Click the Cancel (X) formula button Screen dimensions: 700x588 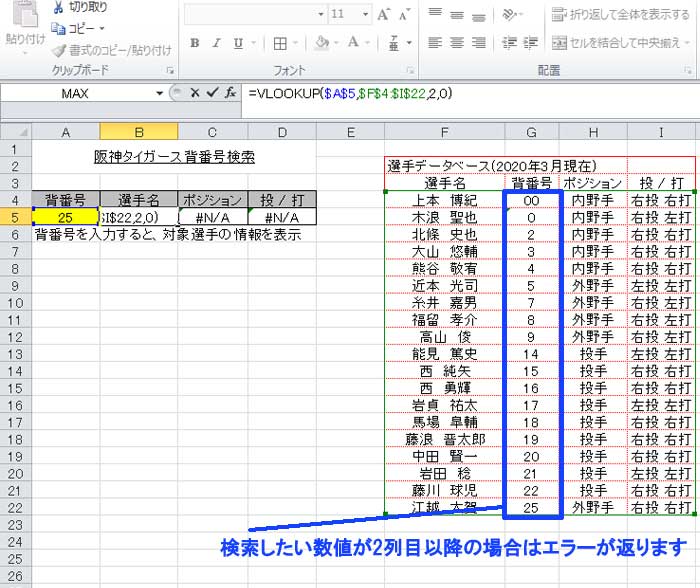(194, 93)
